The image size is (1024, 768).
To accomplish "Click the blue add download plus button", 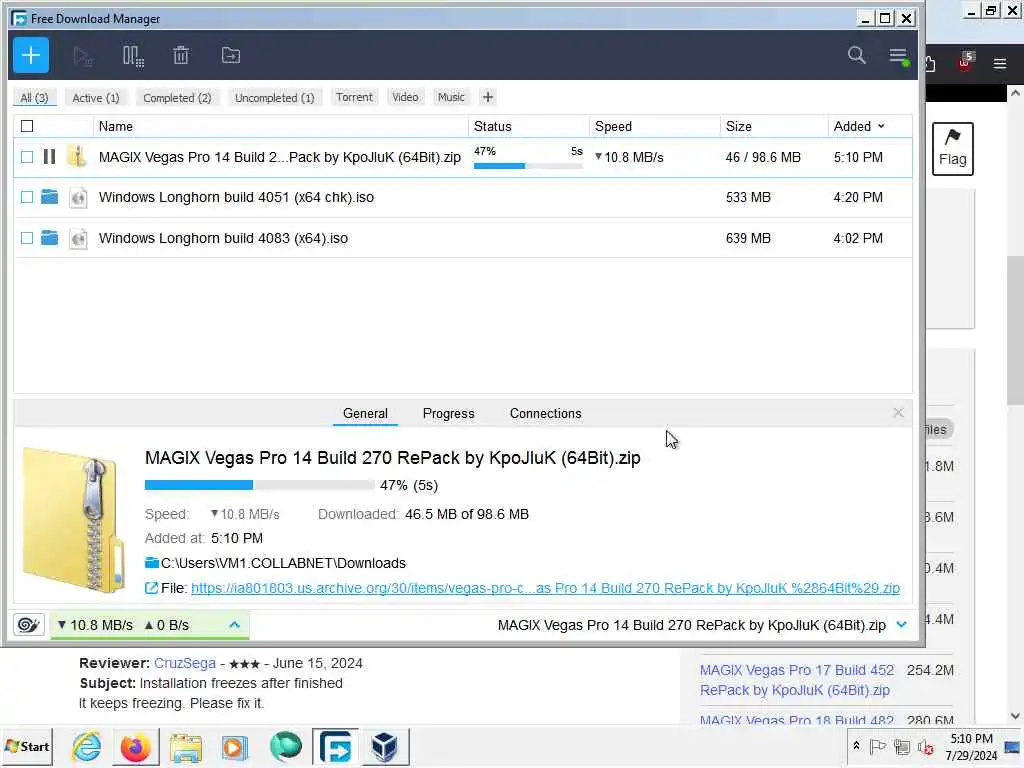I will point(31,56).
